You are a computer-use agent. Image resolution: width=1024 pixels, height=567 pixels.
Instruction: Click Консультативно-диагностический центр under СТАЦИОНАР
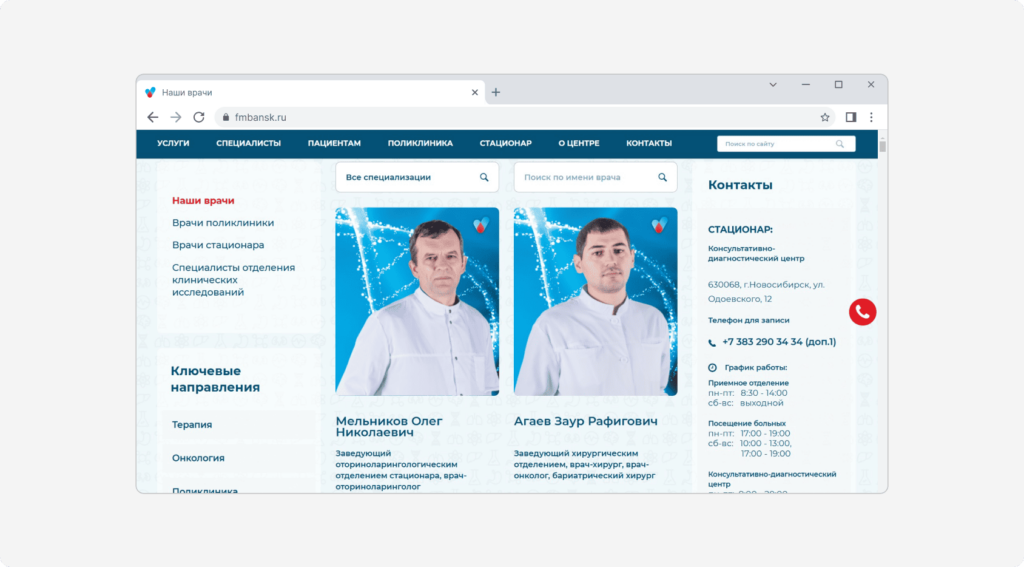[x=756, y=253]
